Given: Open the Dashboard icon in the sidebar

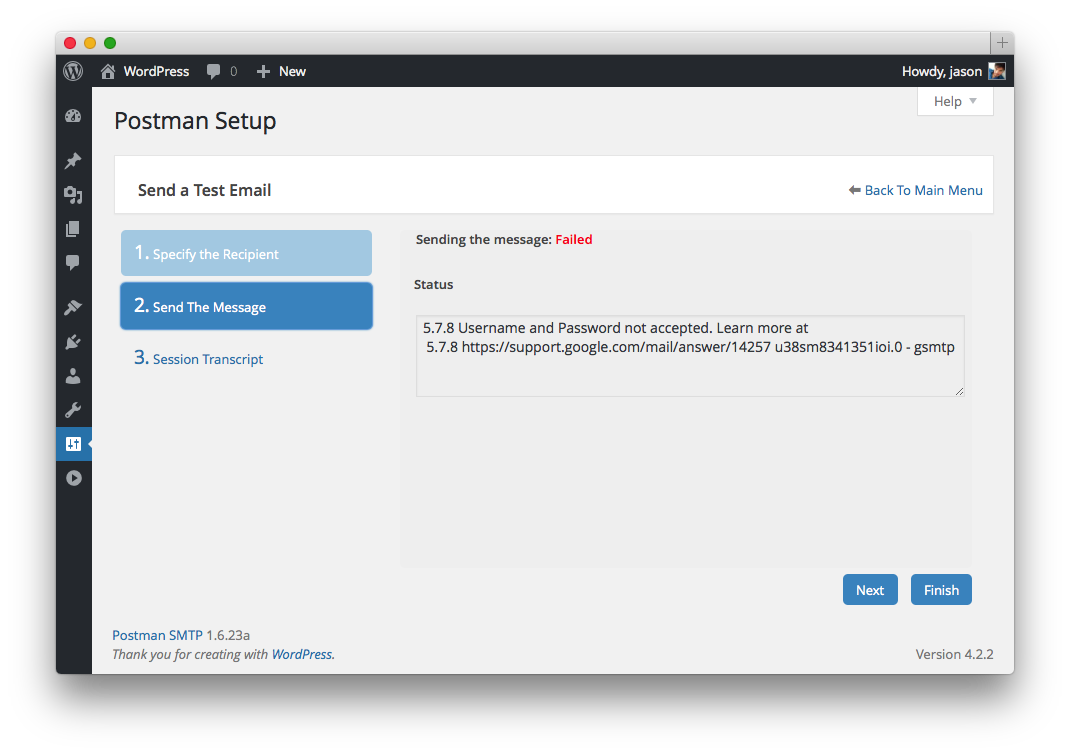Looking at the screenshot, I should click(73, 116).
